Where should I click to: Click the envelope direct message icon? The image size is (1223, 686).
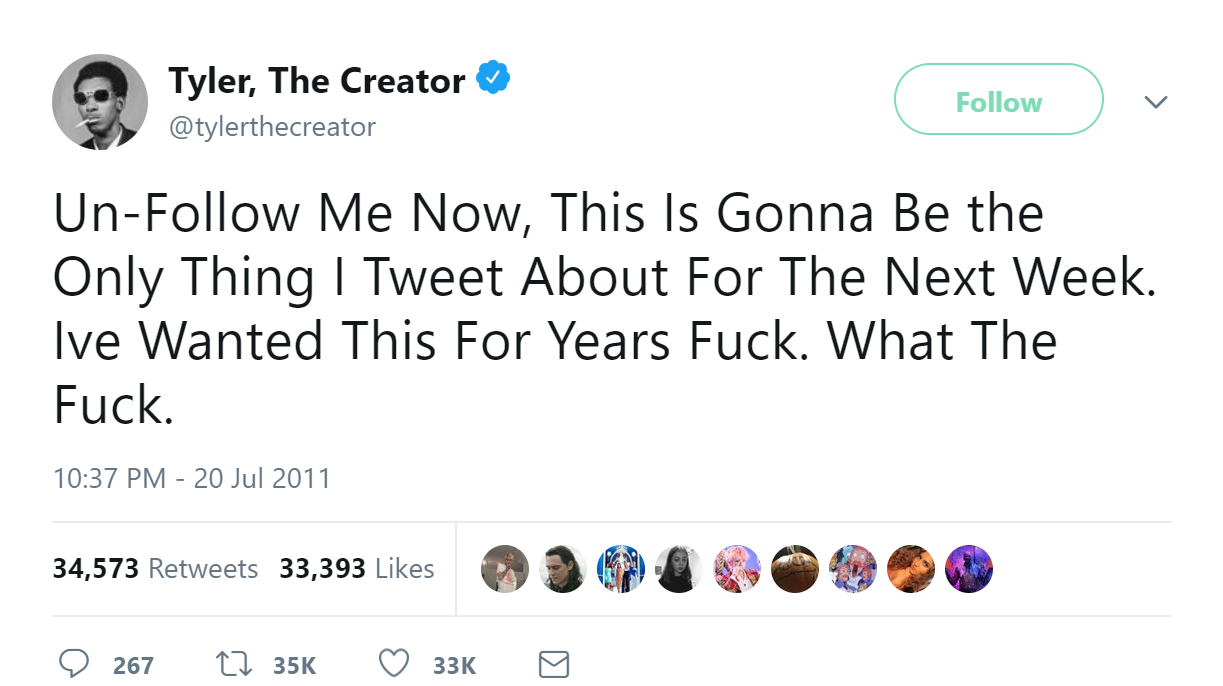553,664
